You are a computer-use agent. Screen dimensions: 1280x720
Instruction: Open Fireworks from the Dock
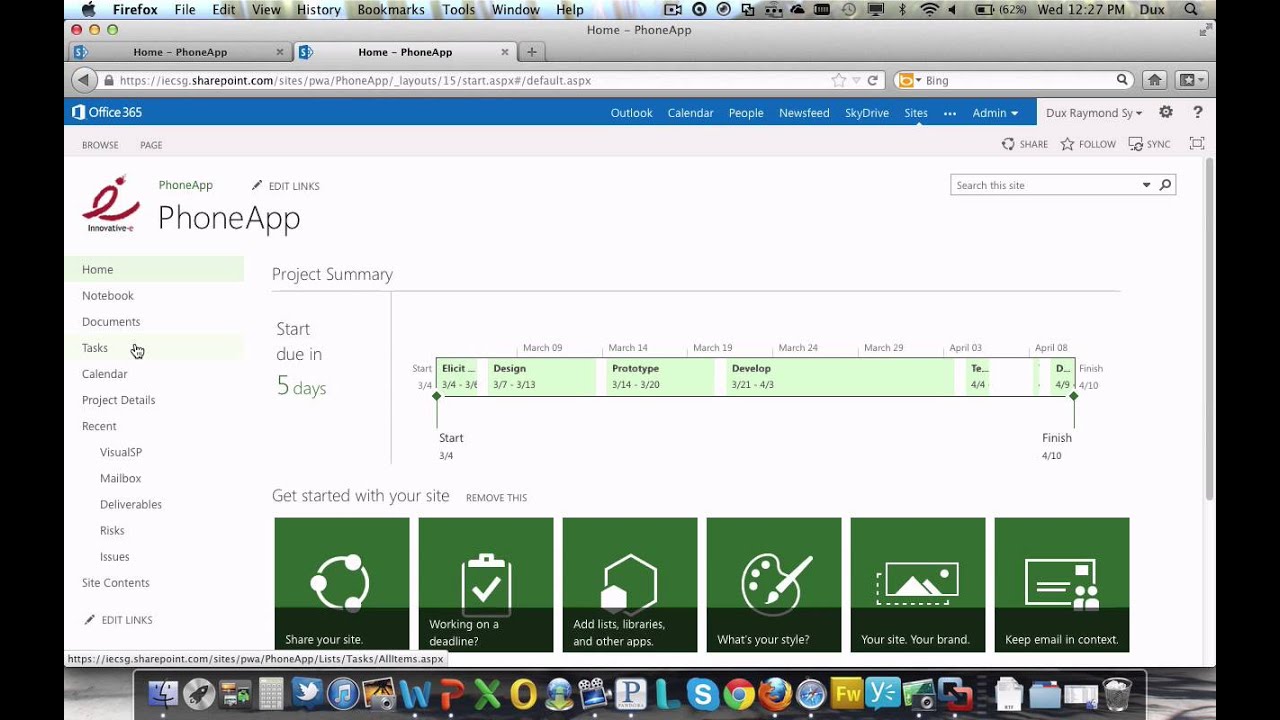(847, 693)
